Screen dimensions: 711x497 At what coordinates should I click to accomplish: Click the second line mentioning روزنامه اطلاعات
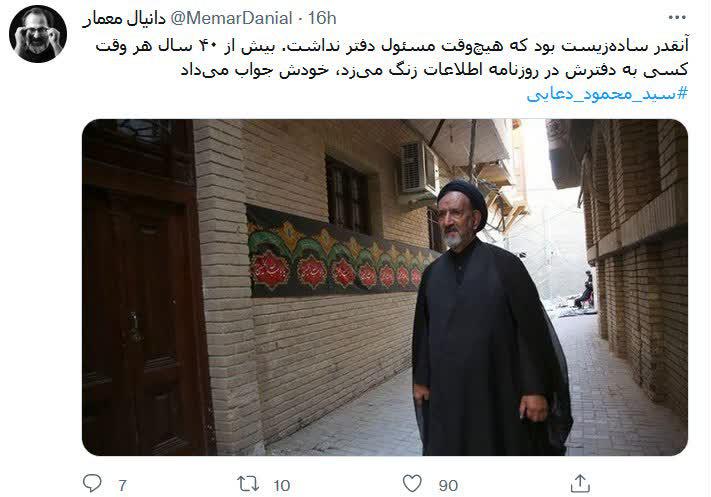[x=434, y=70]
